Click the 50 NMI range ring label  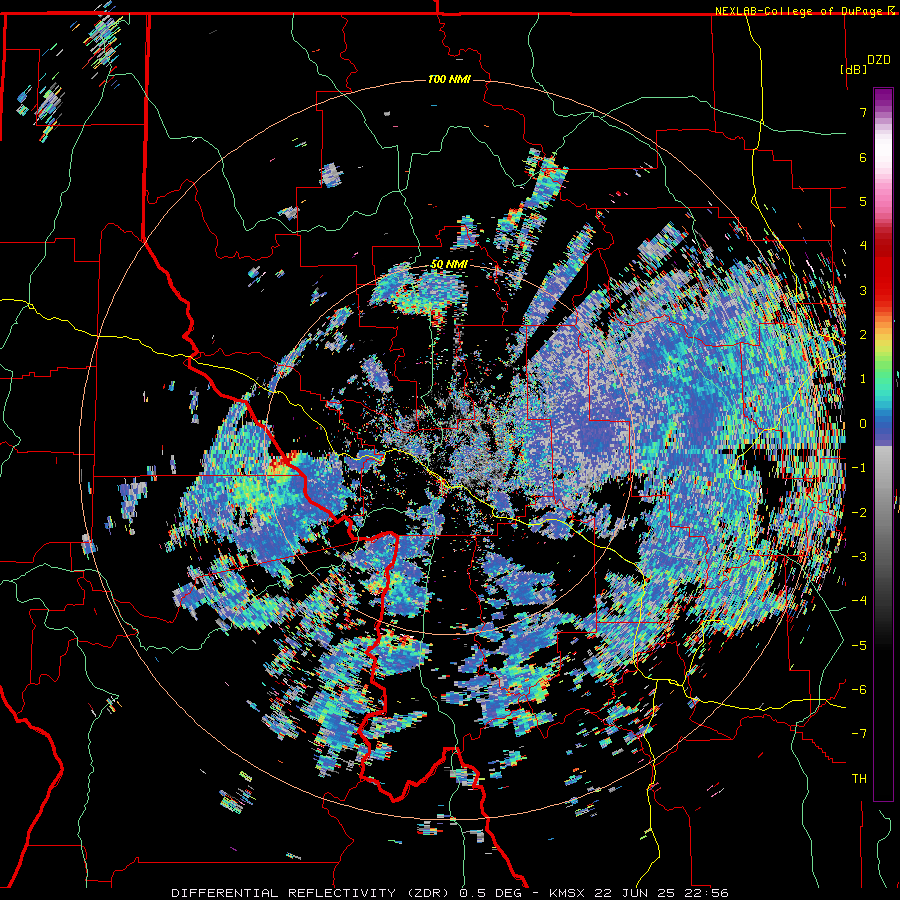pos(449,265)
